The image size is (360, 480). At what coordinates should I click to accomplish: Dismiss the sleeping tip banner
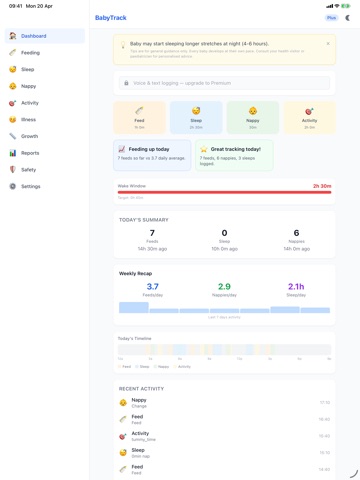[x=328, y=43]
